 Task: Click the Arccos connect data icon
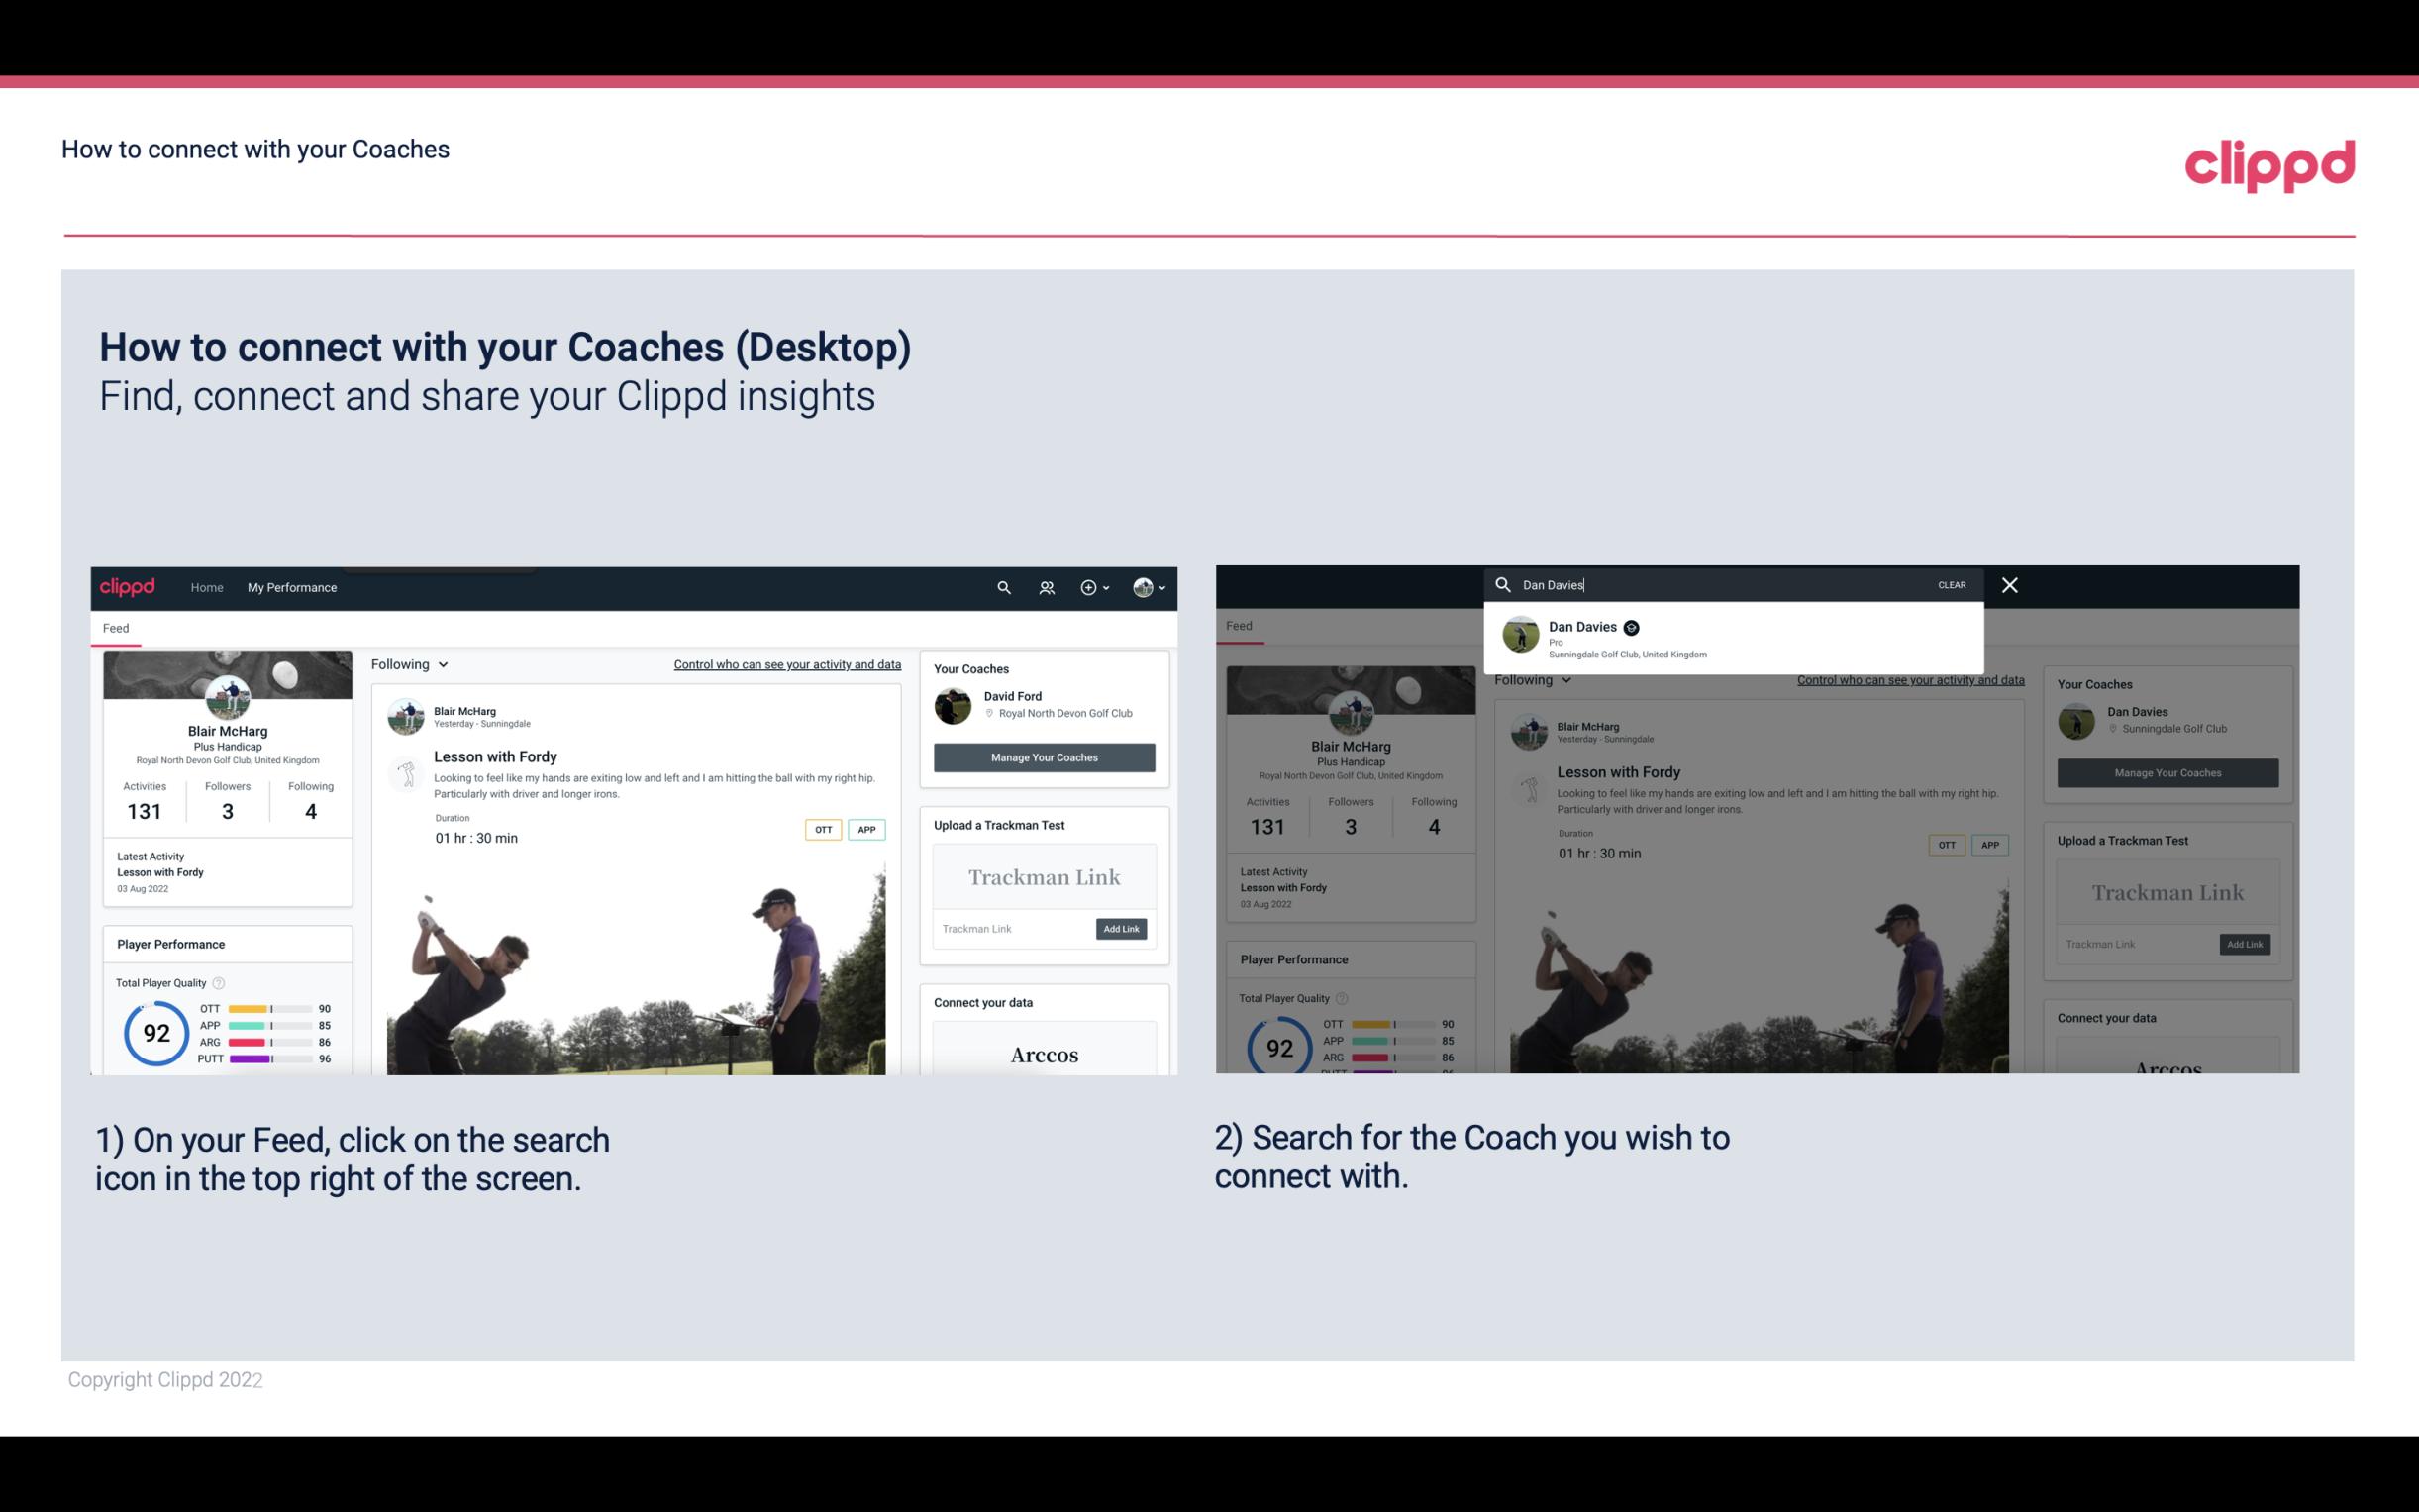click(1044, 1054)
